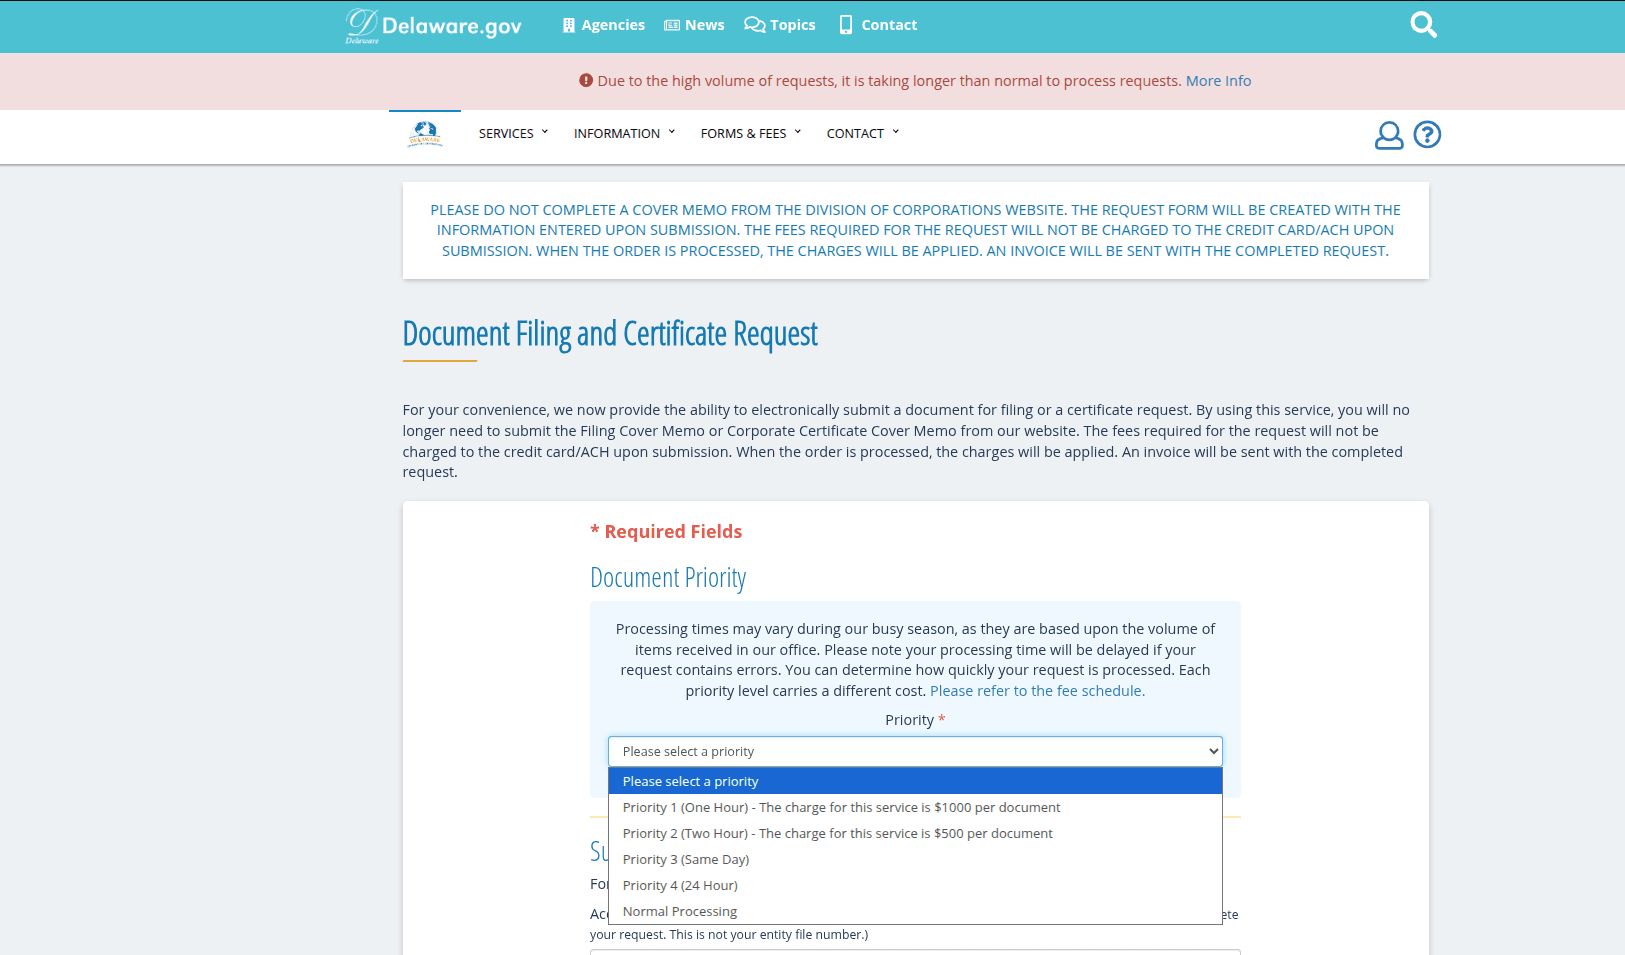Click the search magnifier icon
Screen dimensions: 1625x955
(1423, 25)
